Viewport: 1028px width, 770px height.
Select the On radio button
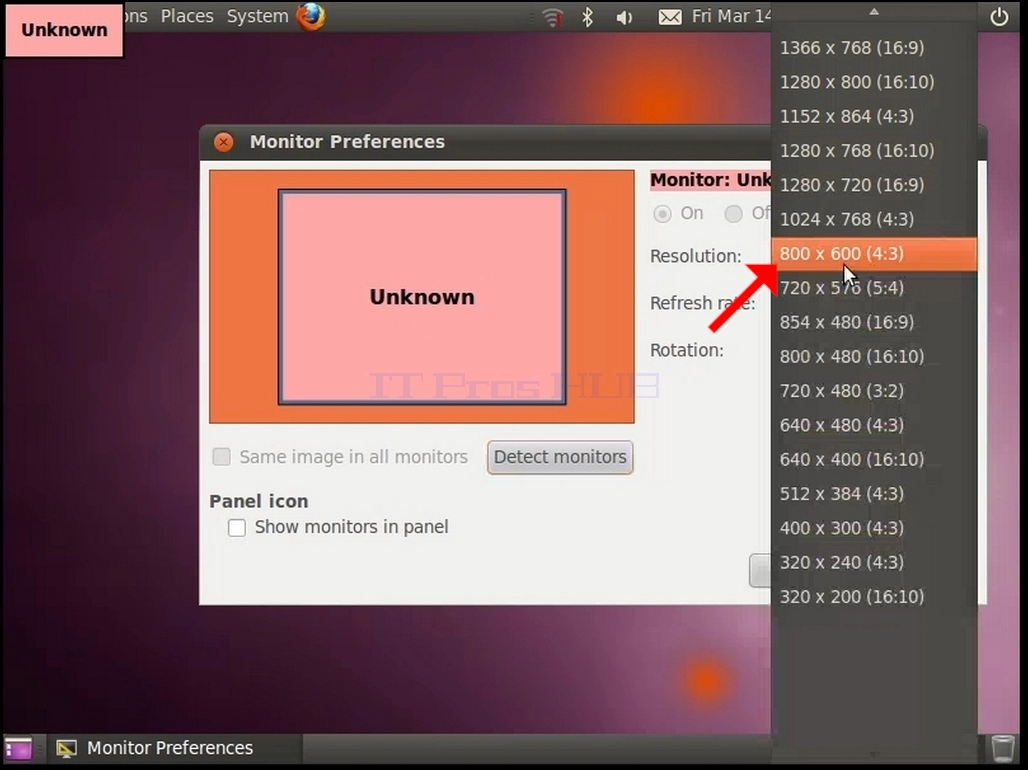(662, 214)
